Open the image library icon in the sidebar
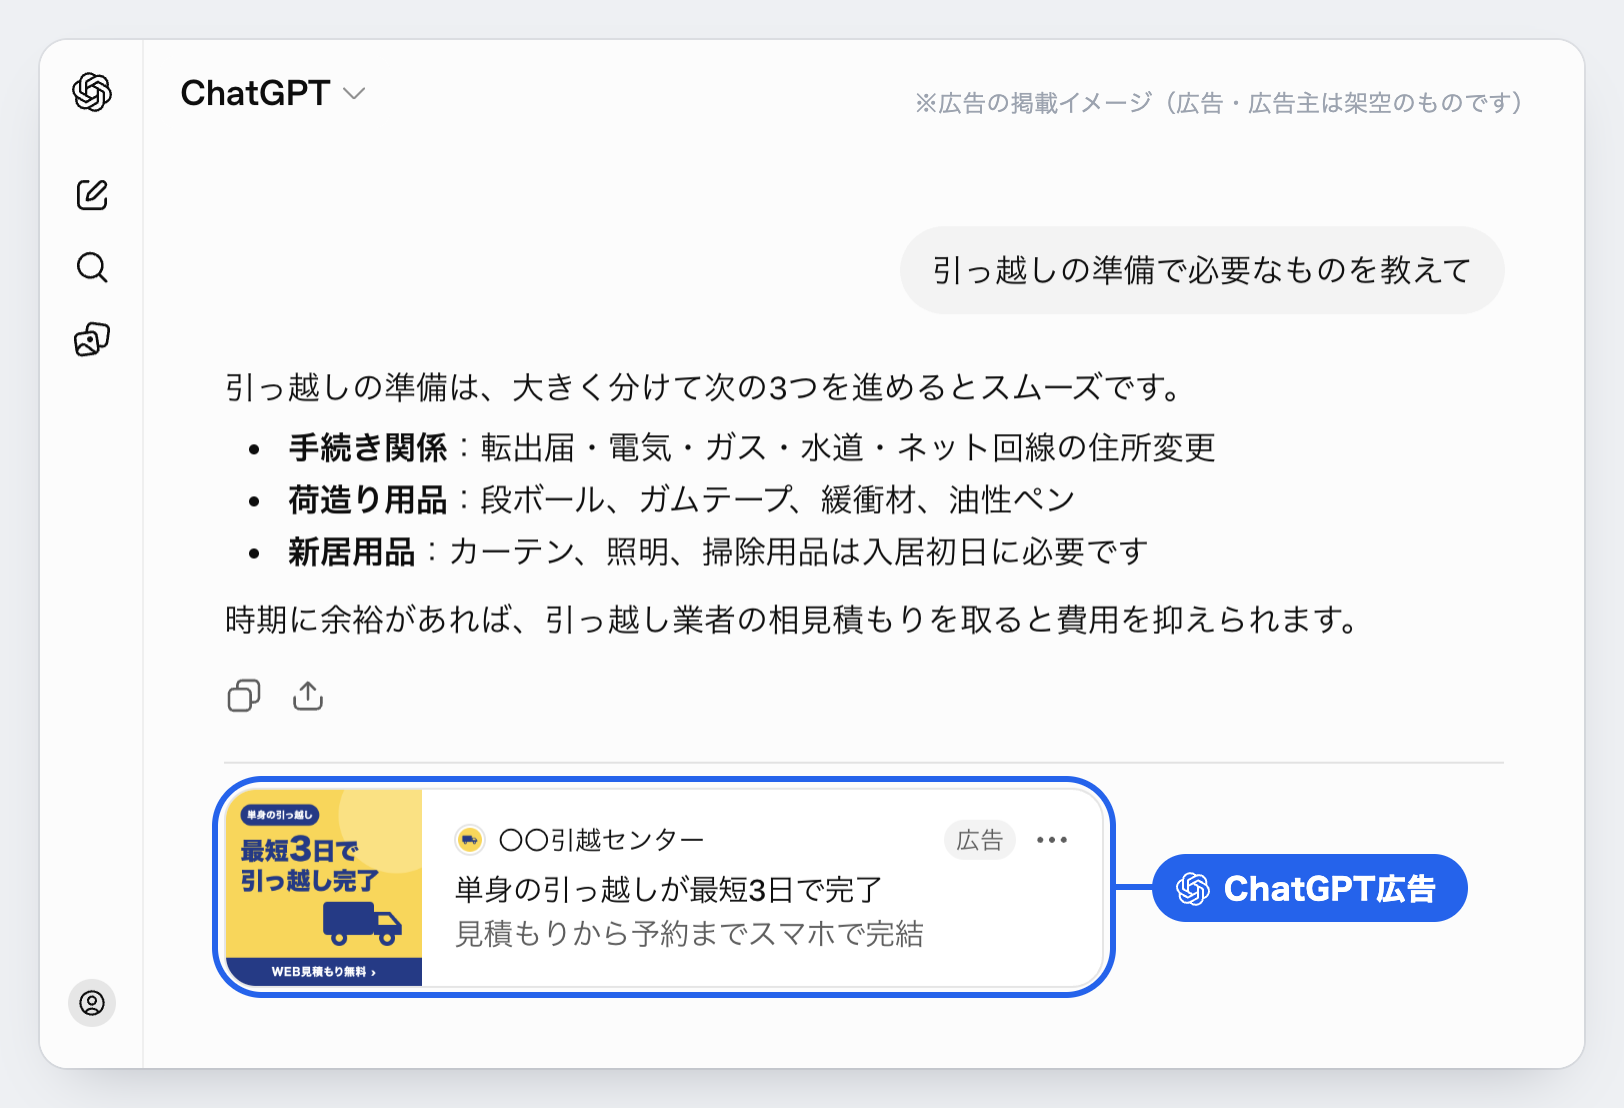1624x1108 pixels. pos(92,340)
